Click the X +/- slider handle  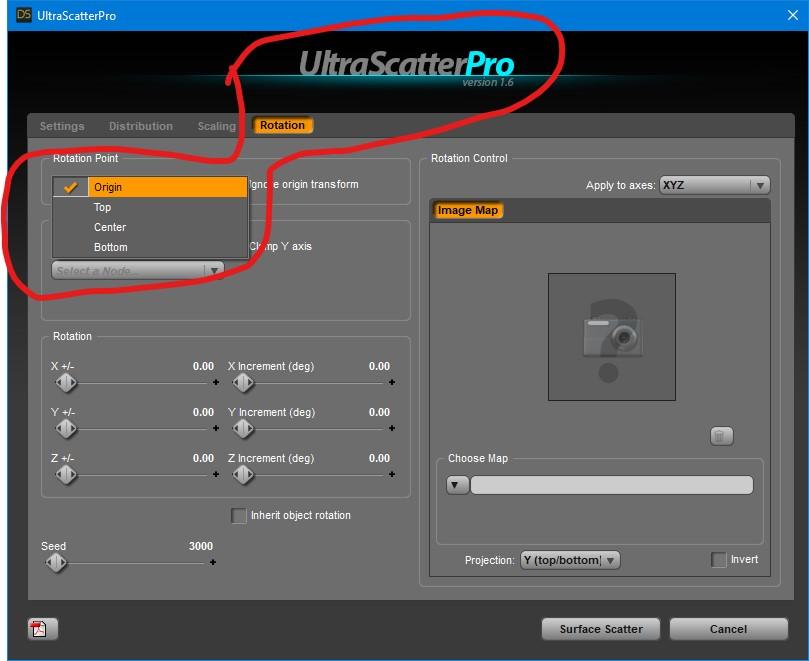coord(66,383)
